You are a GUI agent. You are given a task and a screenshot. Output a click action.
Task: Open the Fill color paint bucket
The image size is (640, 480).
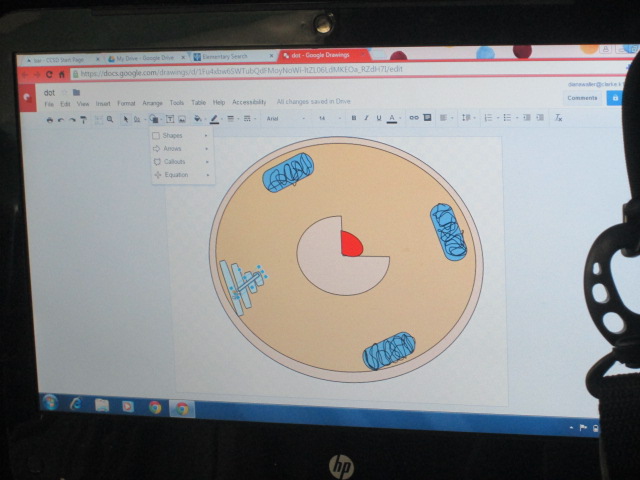(198, 119)
